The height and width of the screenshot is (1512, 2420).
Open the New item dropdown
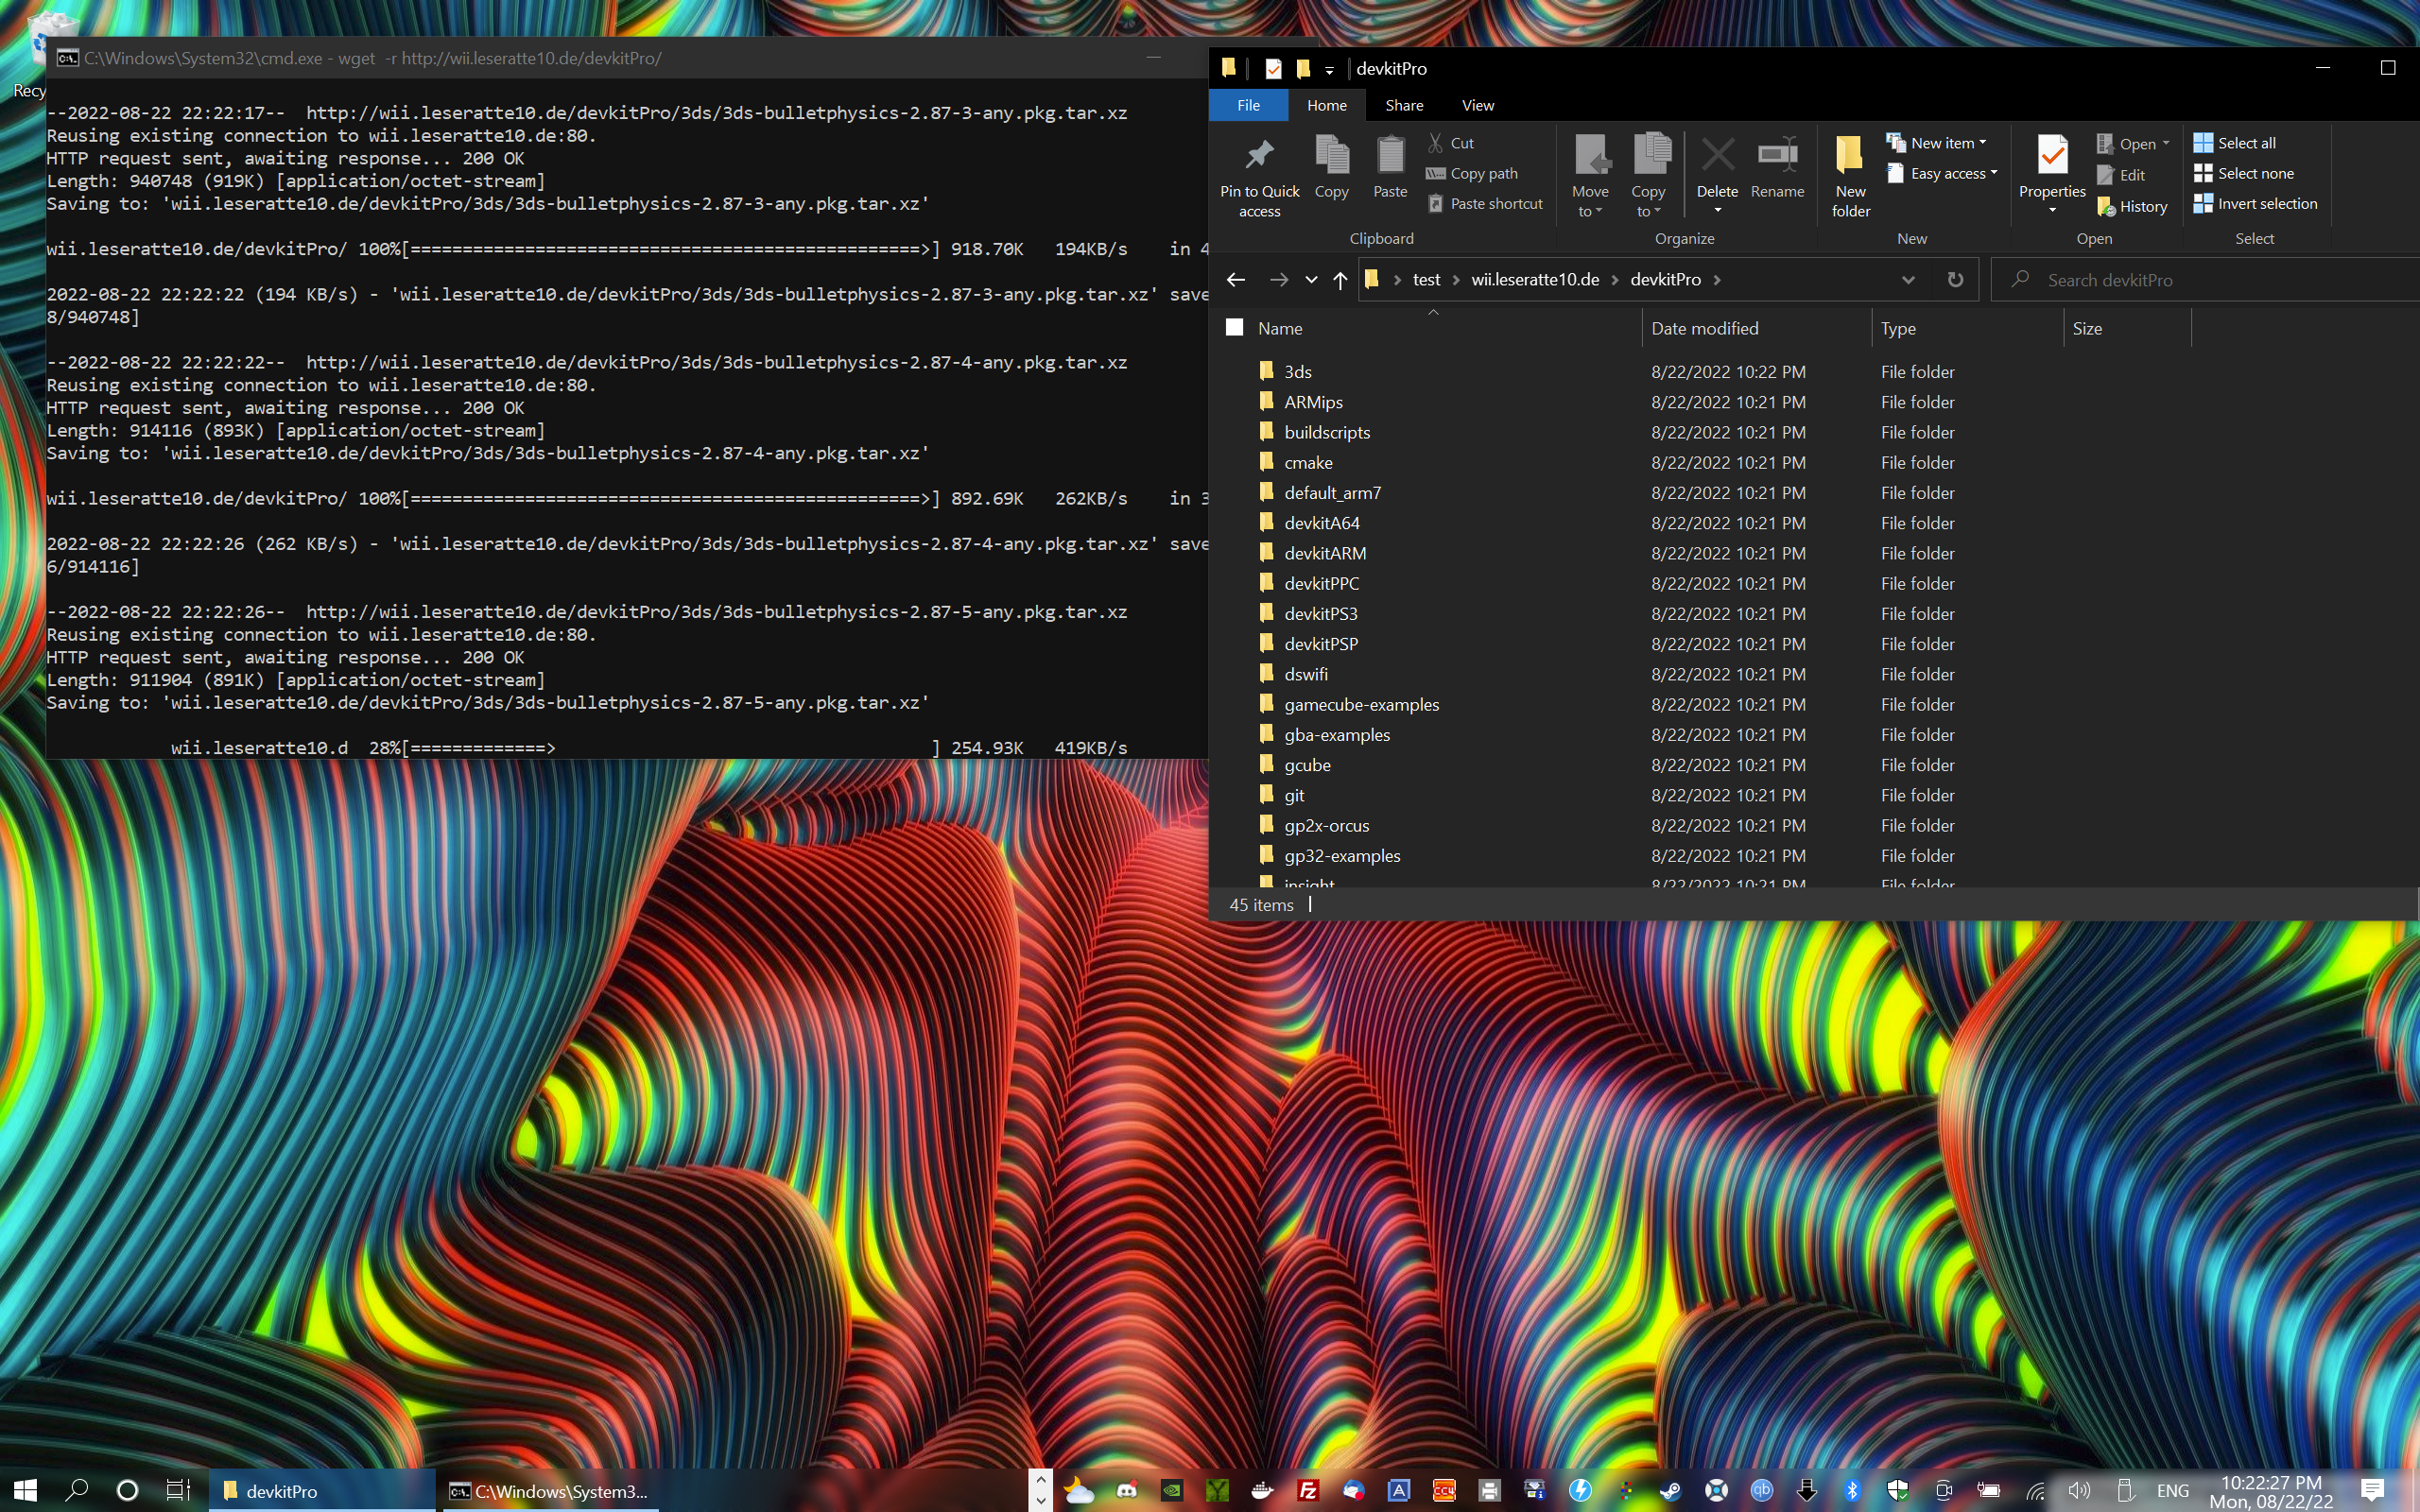point(1936,143)
